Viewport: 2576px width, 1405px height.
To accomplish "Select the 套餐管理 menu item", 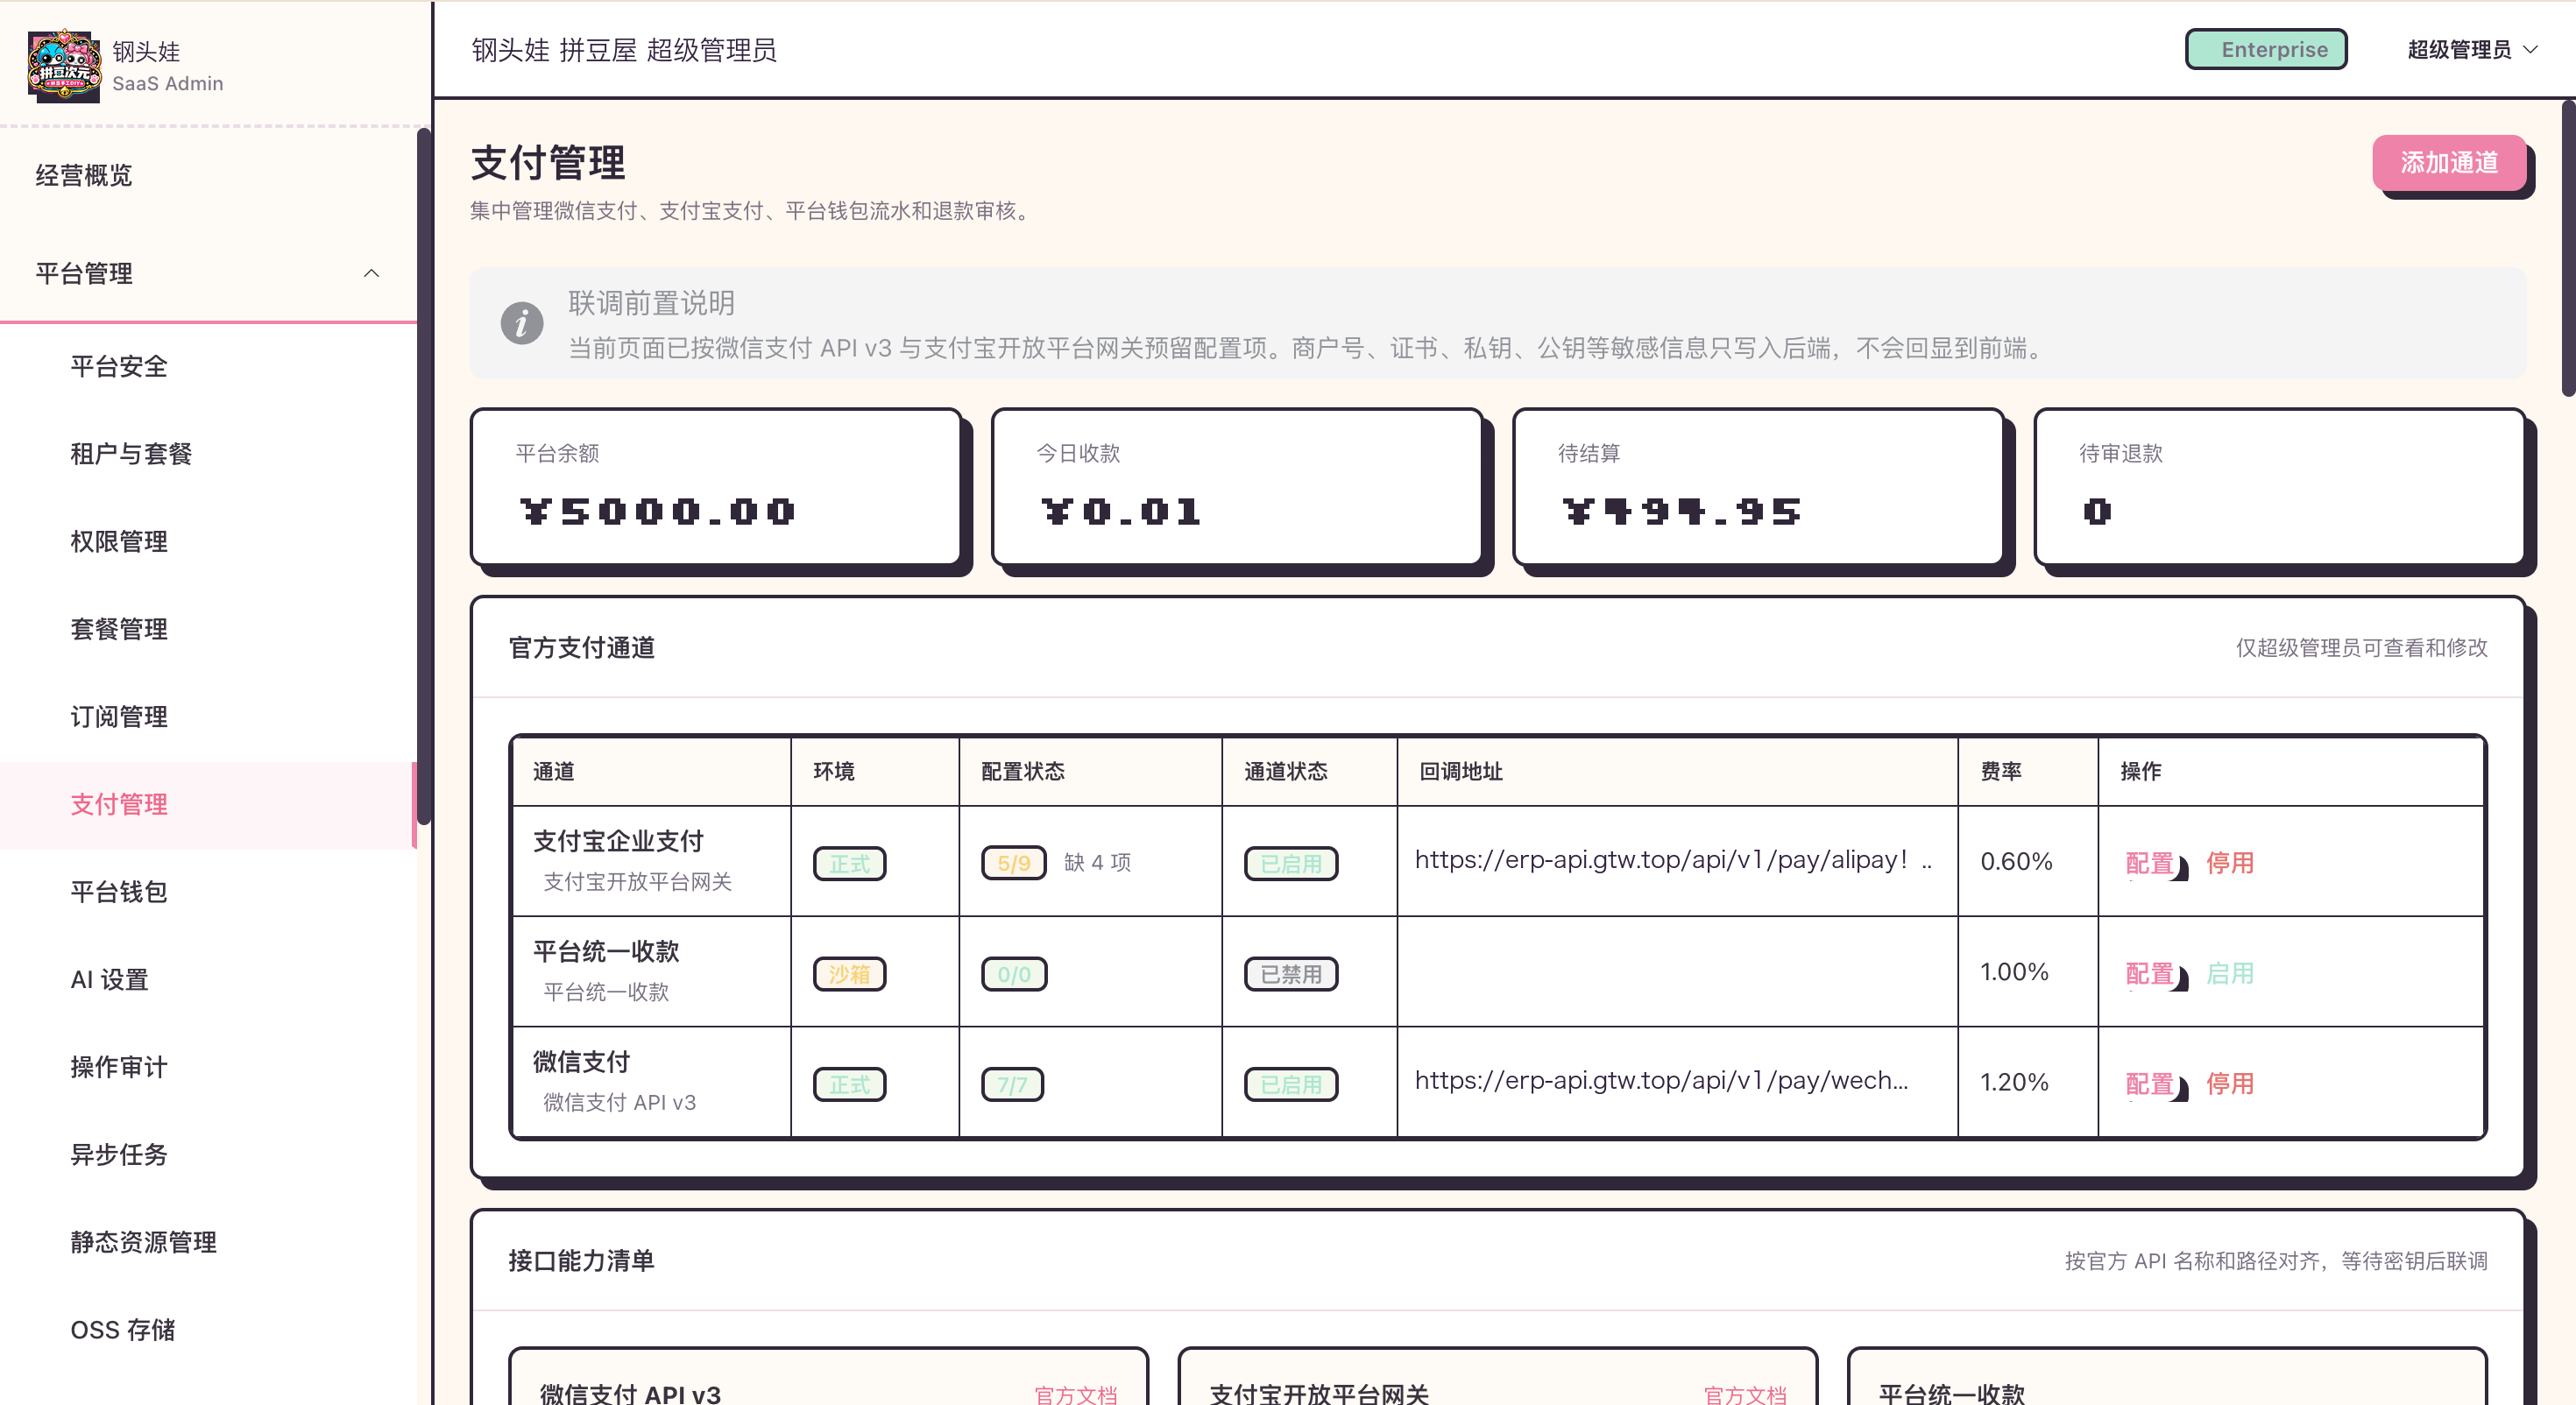I will [208, 629].
